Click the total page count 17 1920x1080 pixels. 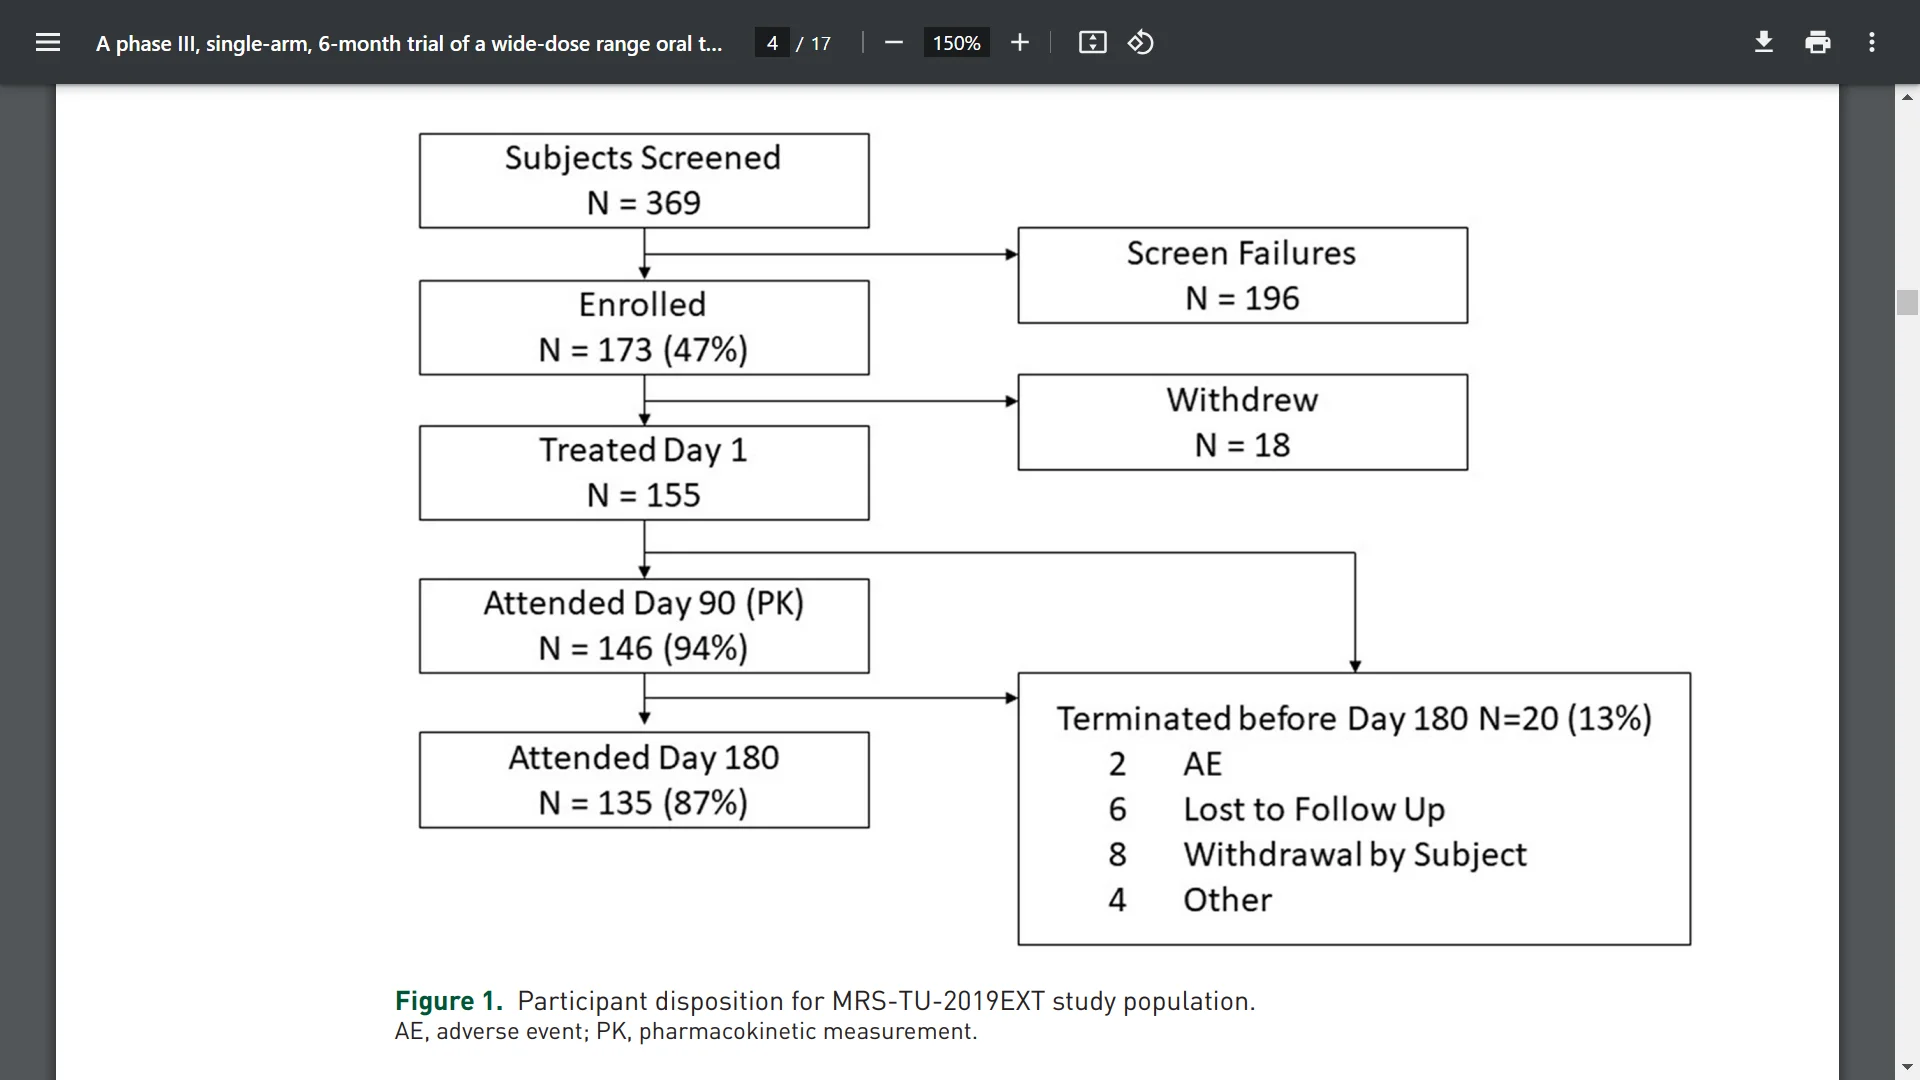coord(820,43)
